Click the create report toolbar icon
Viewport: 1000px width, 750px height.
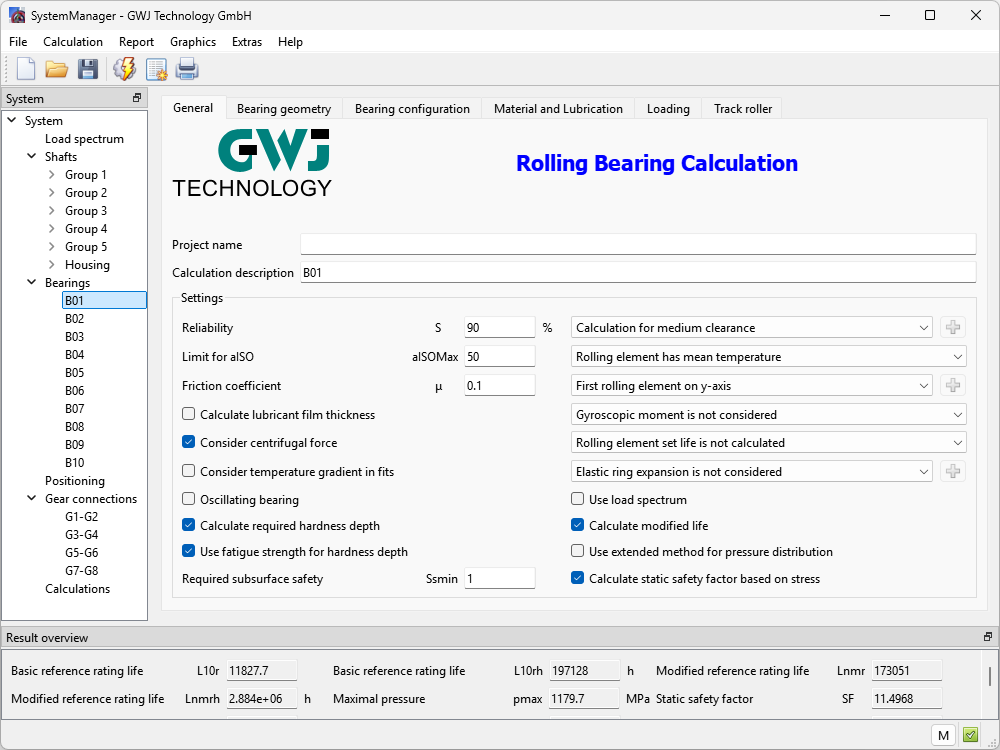156,69
